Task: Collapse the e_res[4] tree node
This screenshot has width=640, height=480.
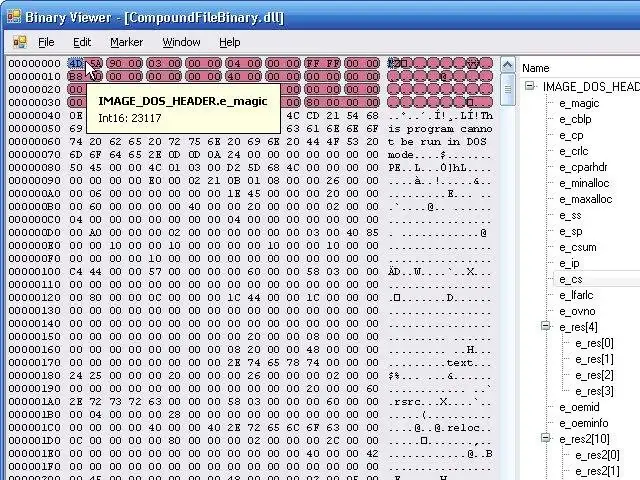Action: (546, 326)
